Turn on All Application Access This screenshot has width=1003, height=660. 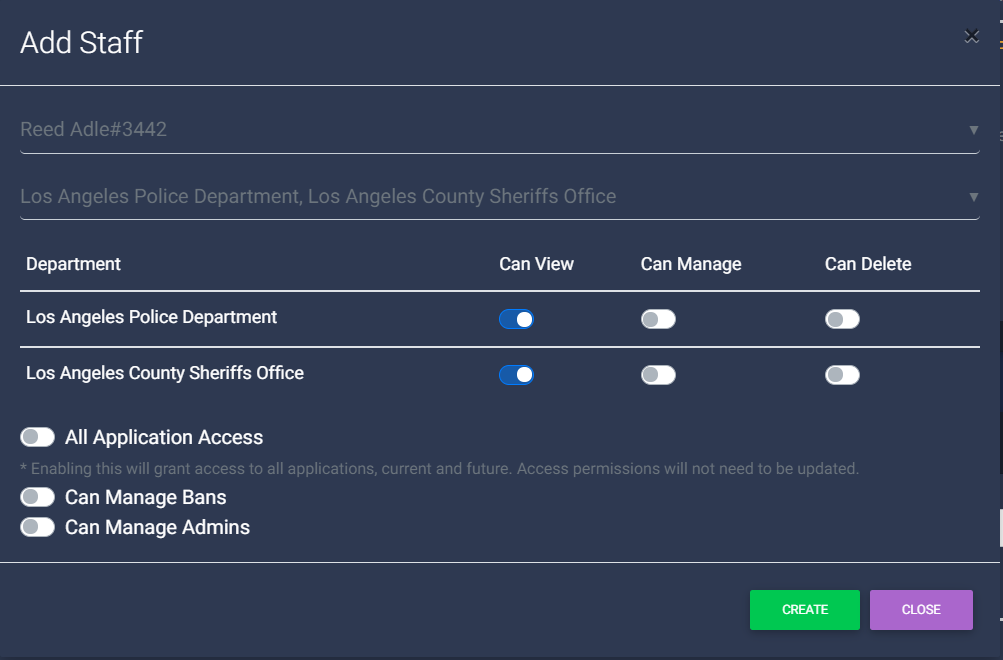37,436
